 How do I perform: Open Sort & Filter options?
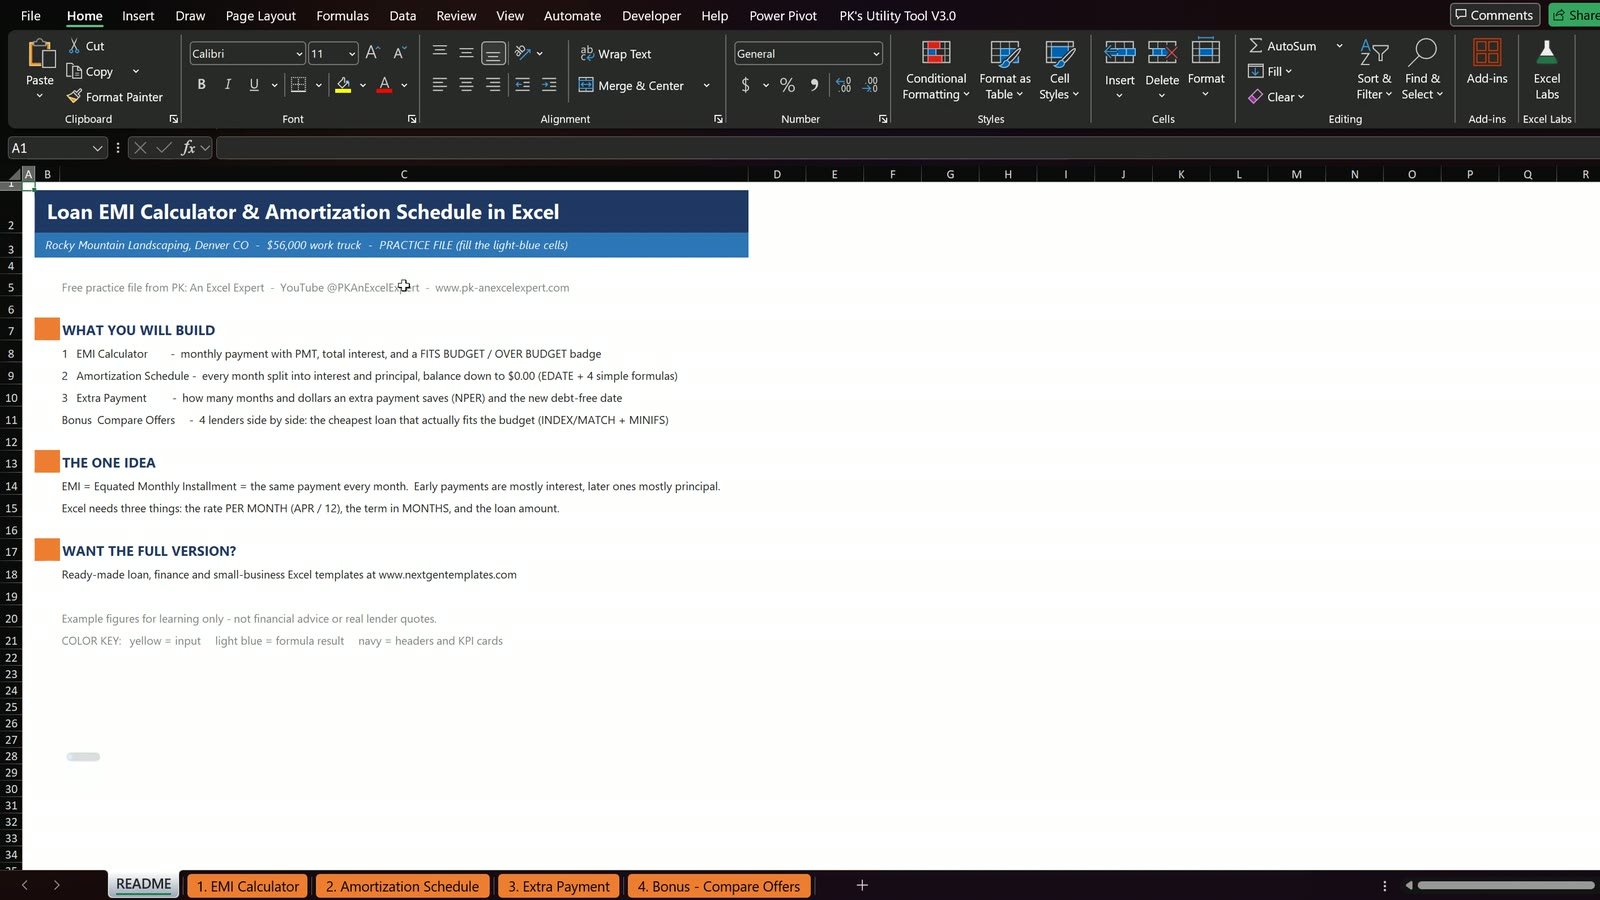tap(1374, 70)
